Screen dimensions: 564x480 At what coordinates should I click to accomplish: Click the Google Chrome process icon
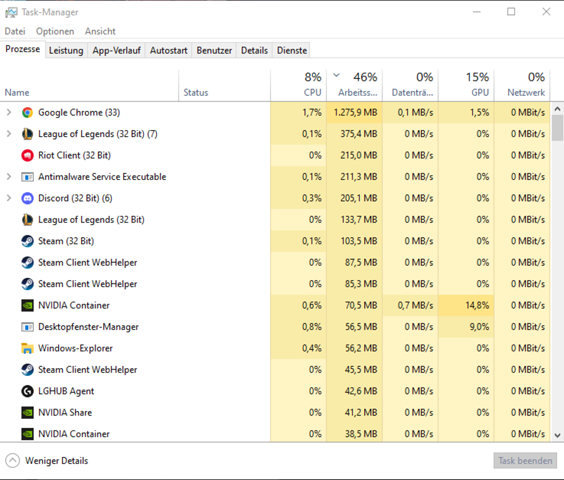tap(27, 113)
